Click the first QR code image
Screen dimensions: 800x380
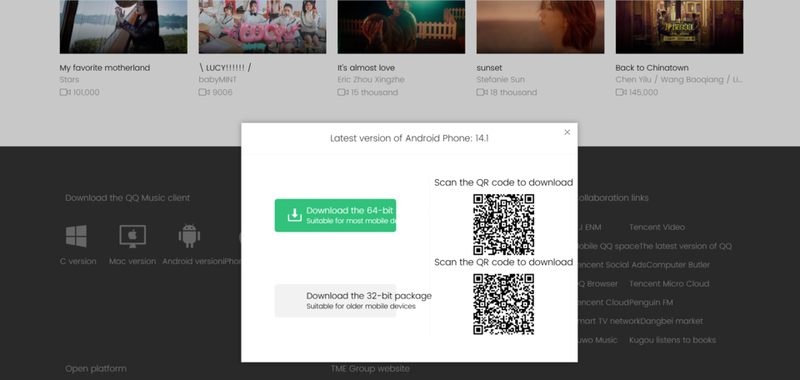coord(503,224)
